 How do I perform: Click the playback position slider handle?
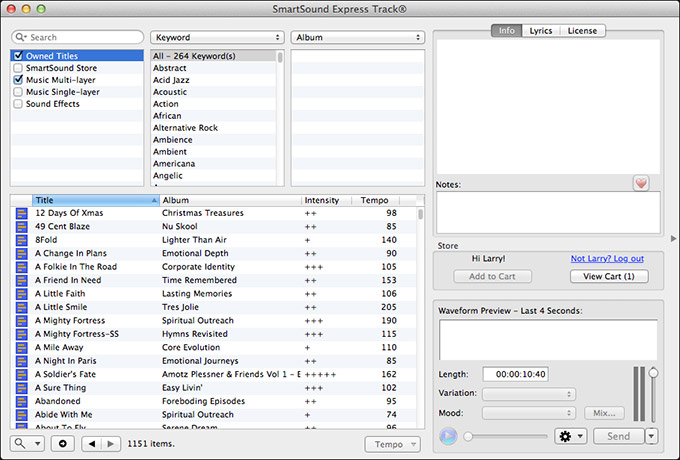468,437
